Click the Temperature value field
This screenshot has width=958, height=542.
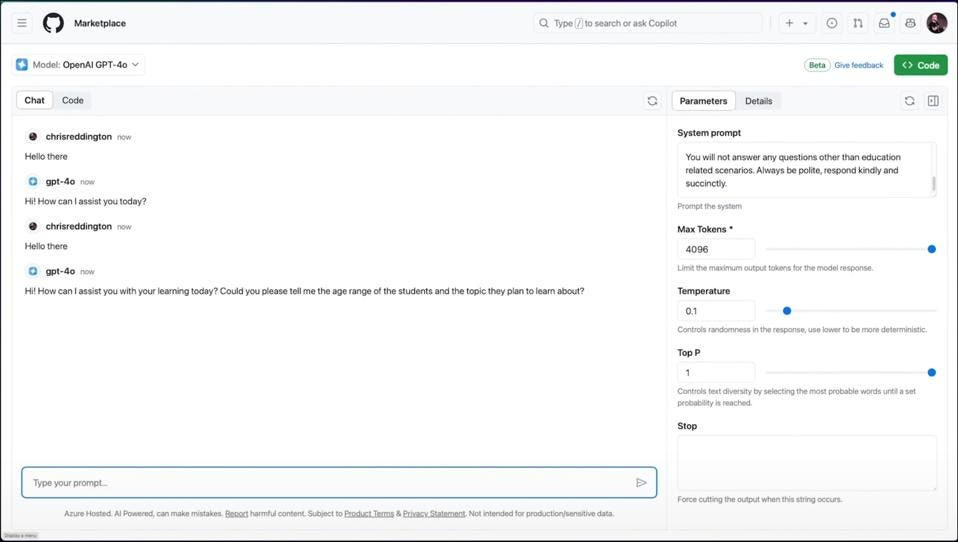[x=715, y=311]
